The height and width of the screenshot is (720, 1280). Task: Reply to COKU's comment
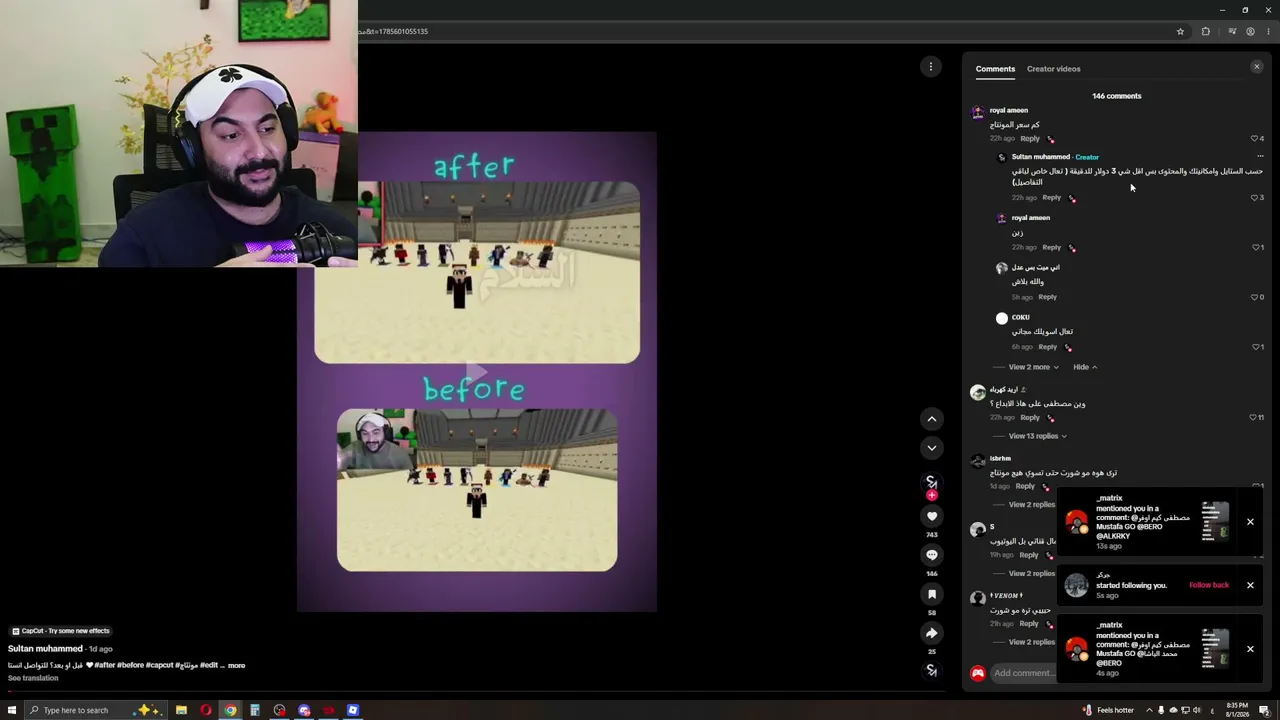1047,347
